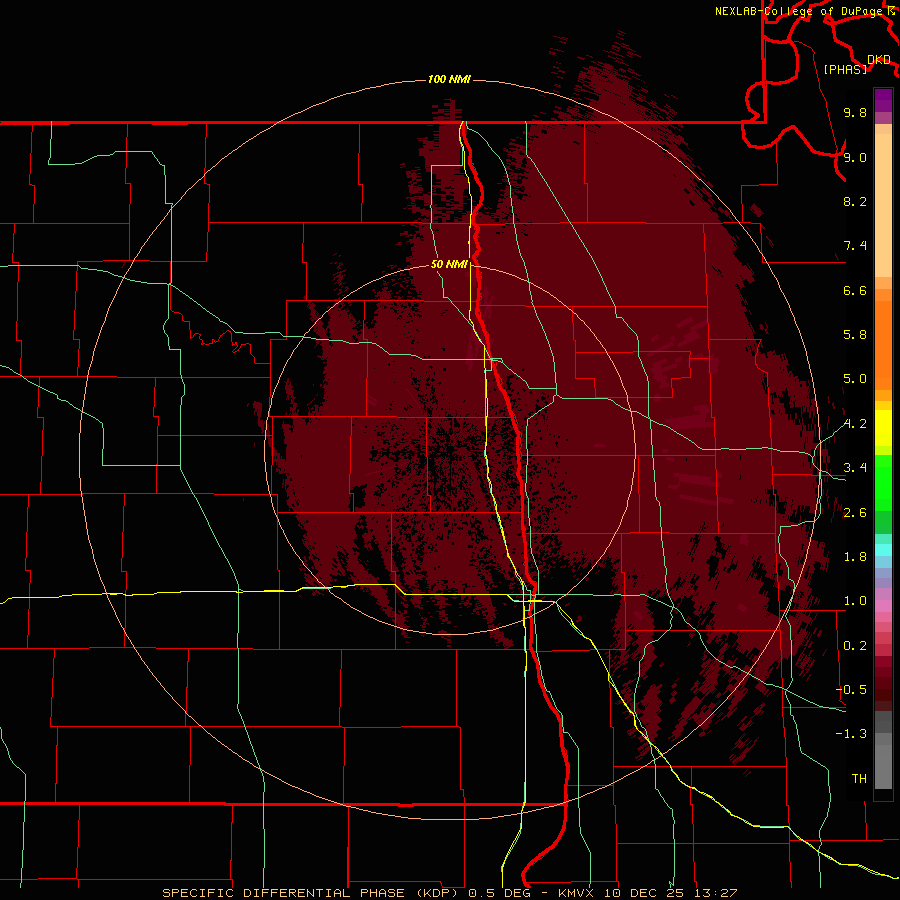Image resolution: width=900 pixels, height=900 pixels.
Task: Click the bright green segment of the color bar
Action: point(883,483)
